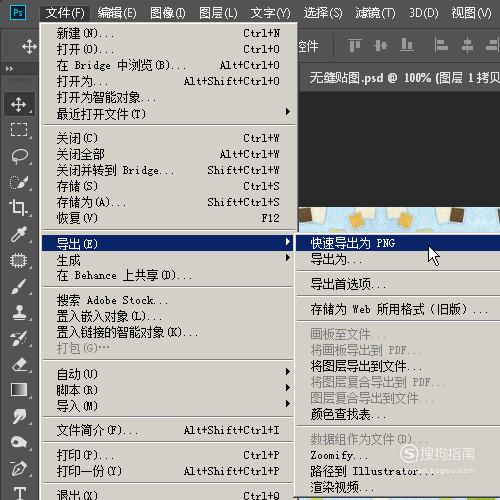Select the Crop tool
This screenshot has height=500, width=500.
(x=19, y=208)
